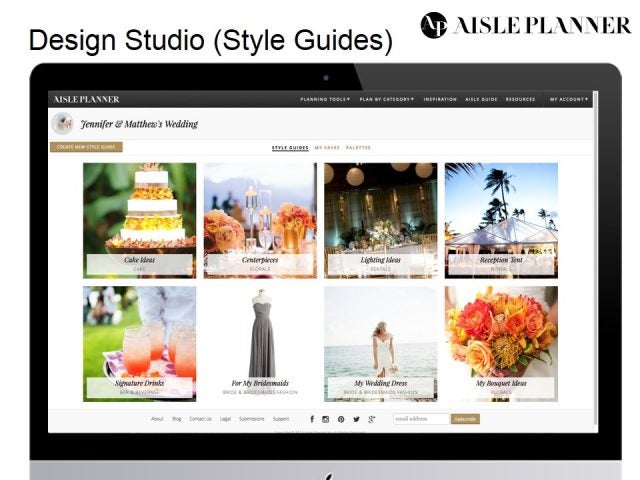Open the Aisle Guide menu item
The height and width of the screenshot is (480, 640).
[481, 99]
